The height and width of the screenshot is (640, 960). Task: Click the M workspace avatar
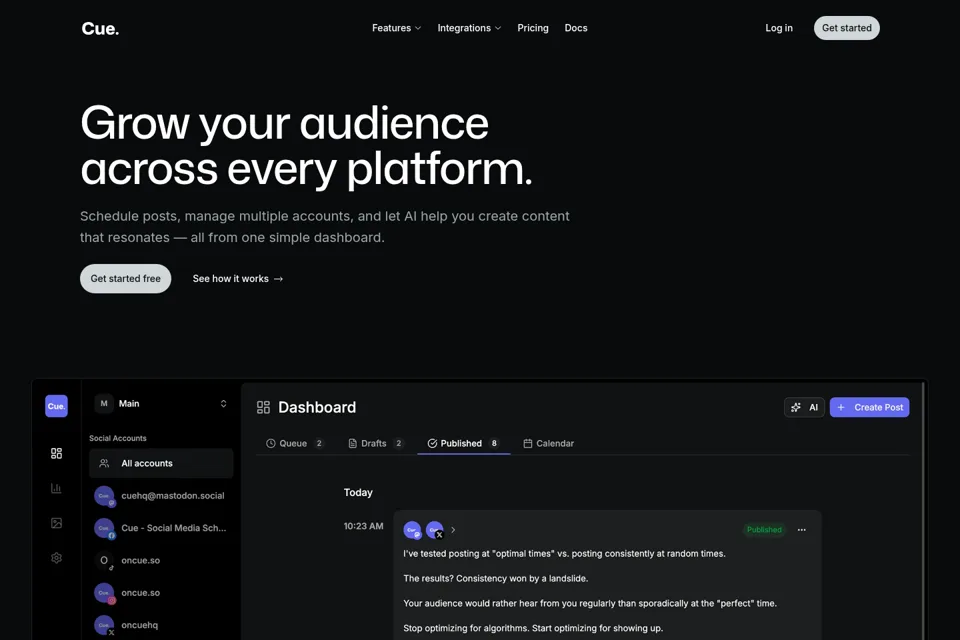click(104, 404)
